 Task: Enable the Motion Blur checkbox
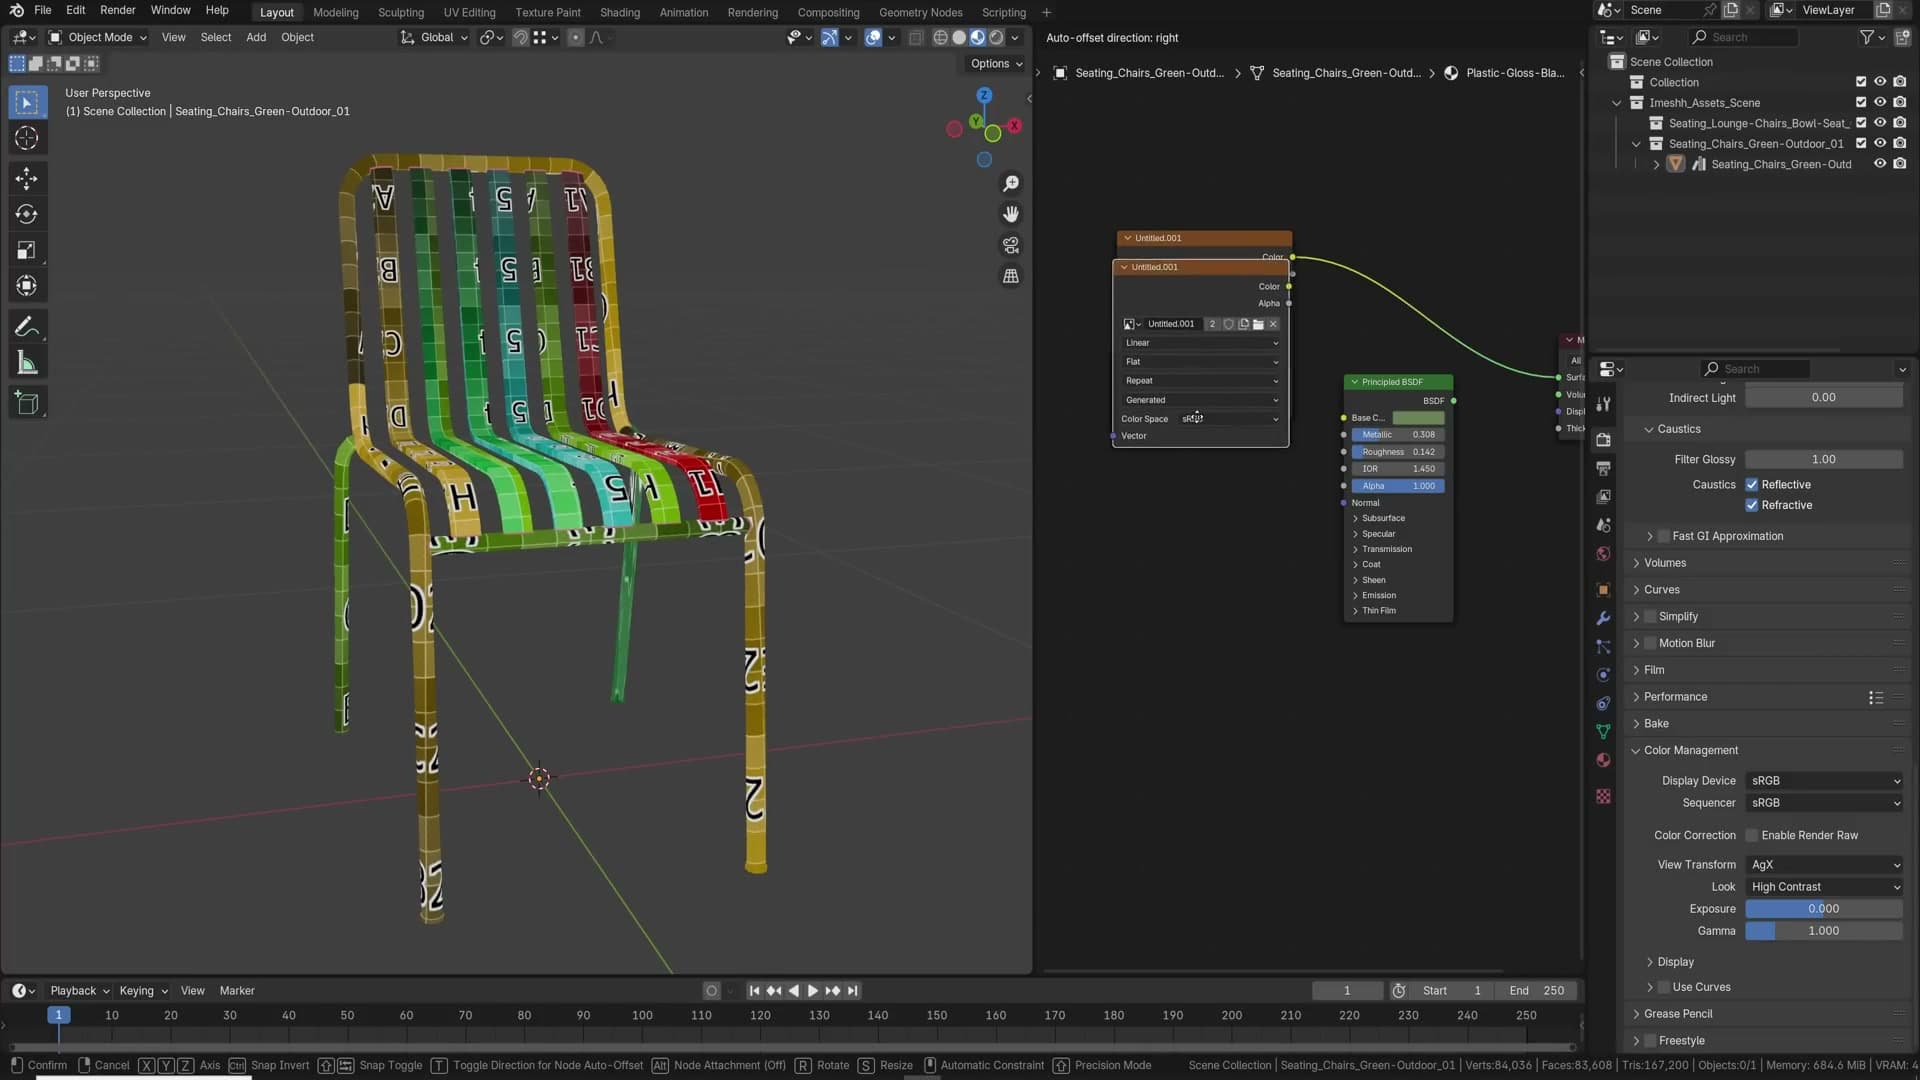(x=1650, y=644)
